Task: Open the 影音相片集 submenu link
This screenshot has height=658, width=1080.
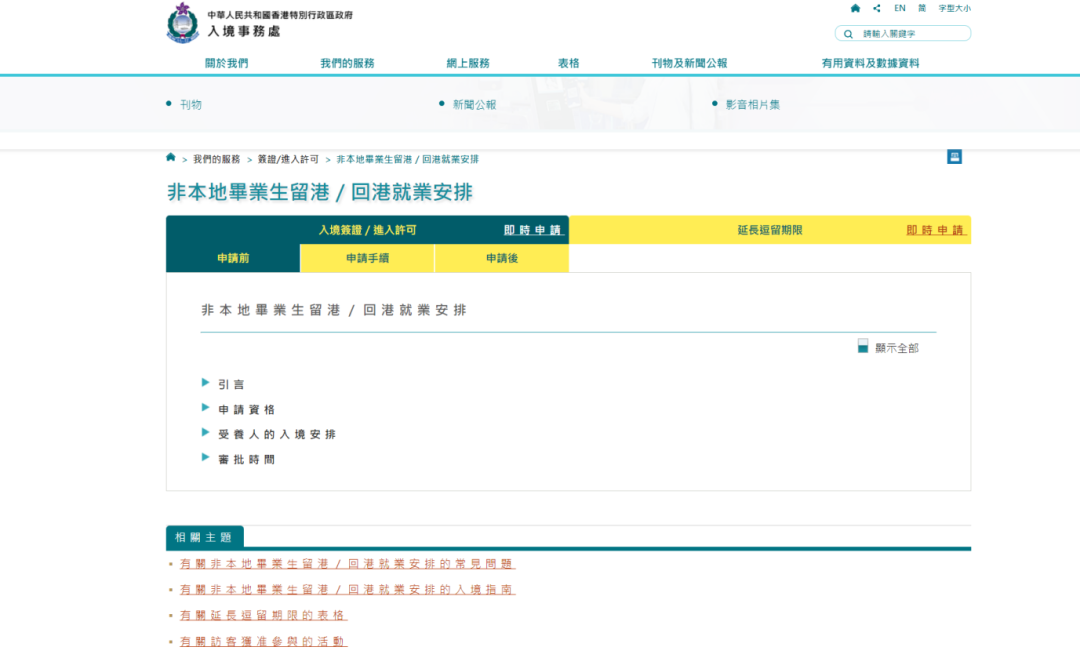Action: [753, 105]
